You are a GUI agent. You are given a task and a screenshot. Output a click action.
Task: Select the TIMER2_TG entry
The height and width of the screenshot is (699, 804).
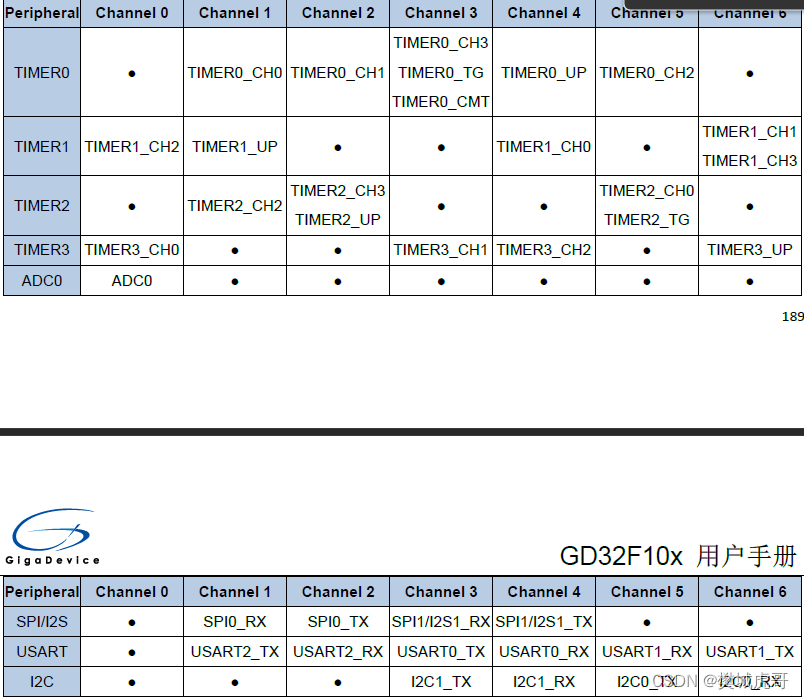tap(646, 220)
